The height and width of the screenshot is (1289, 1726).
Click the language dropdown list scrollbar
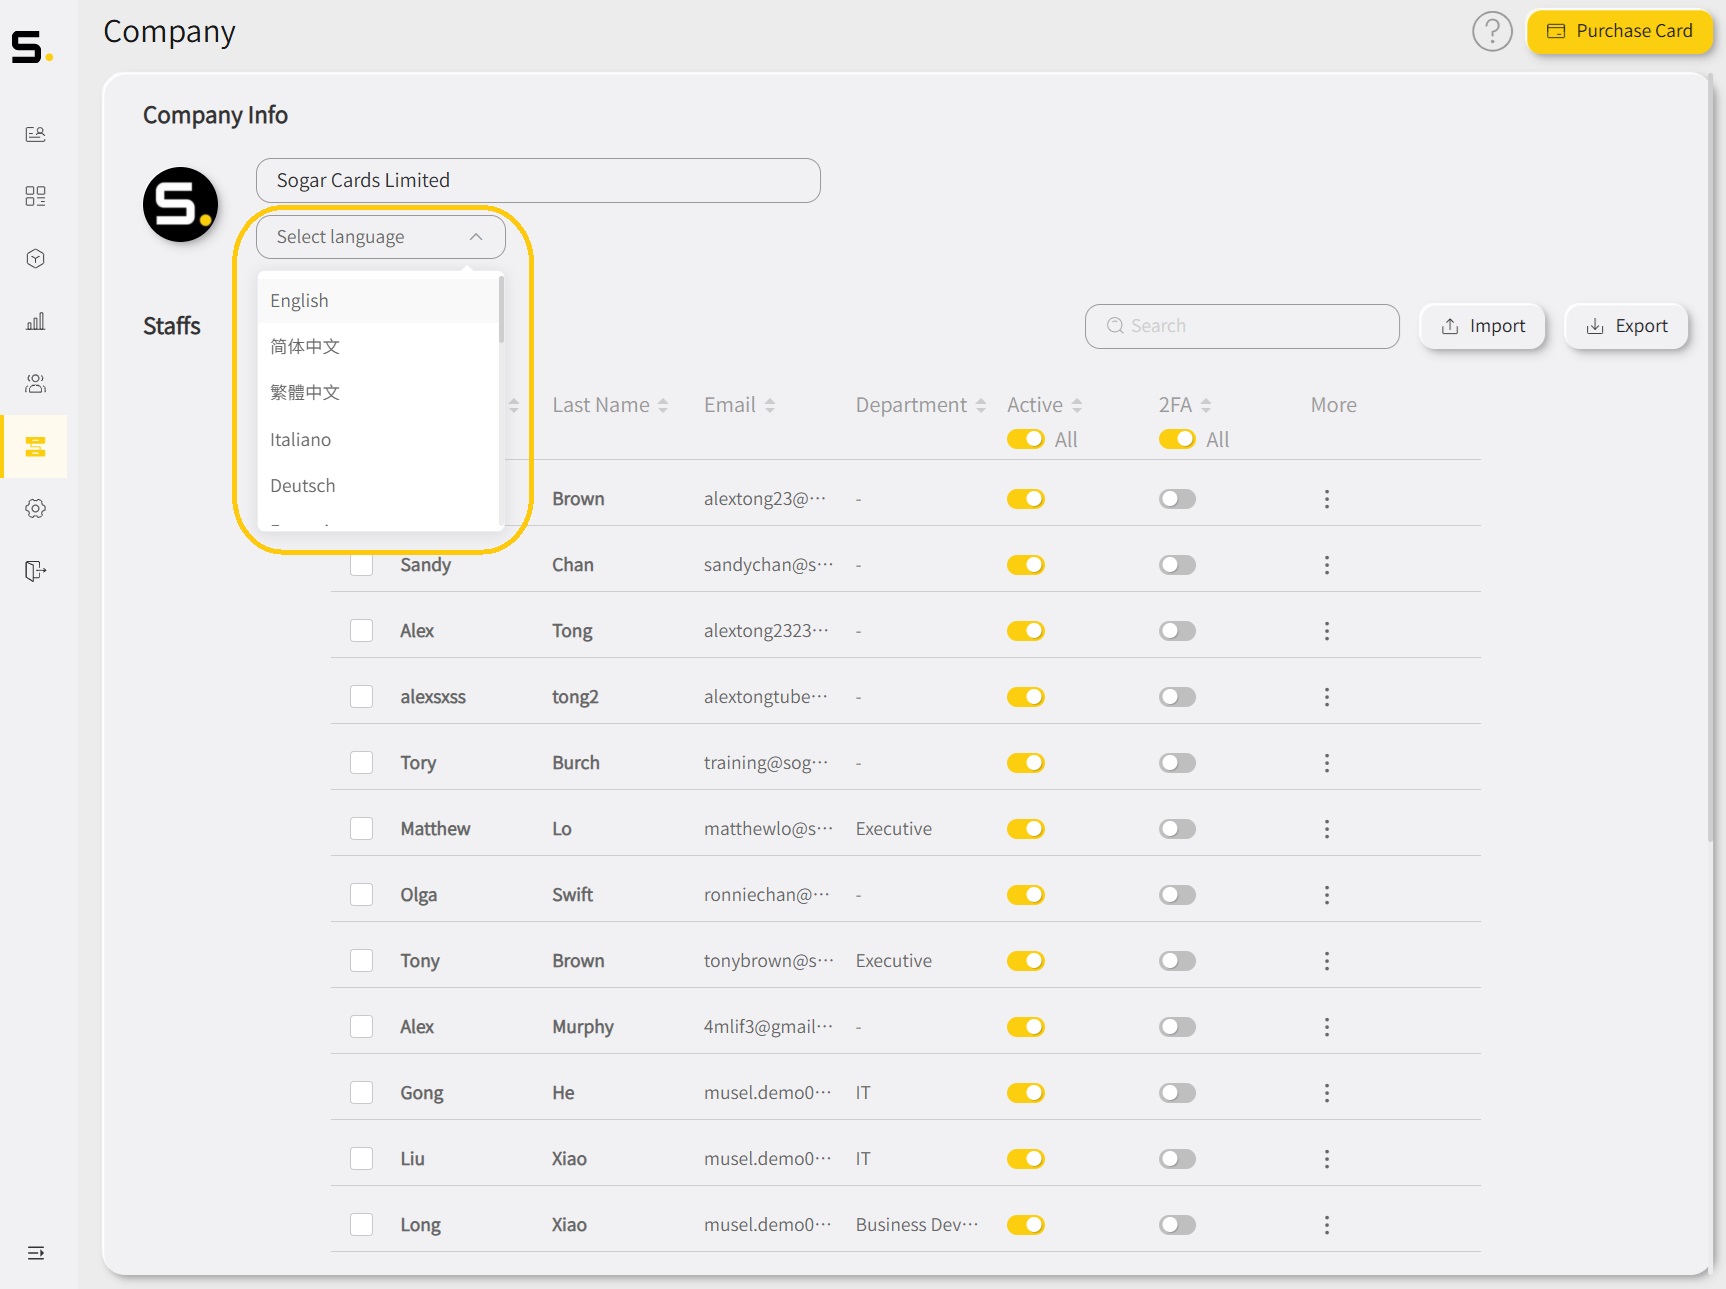501,310
